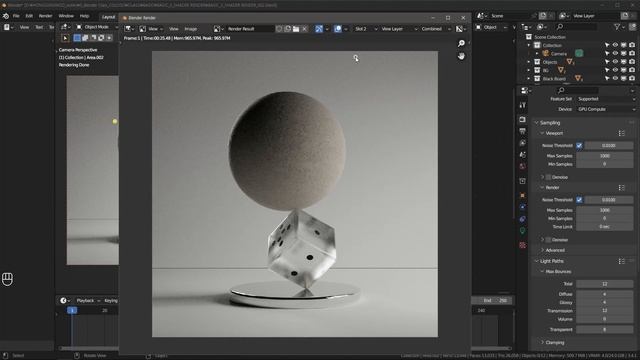Open the Object properties orange square tab icon

tap(523, 196)
